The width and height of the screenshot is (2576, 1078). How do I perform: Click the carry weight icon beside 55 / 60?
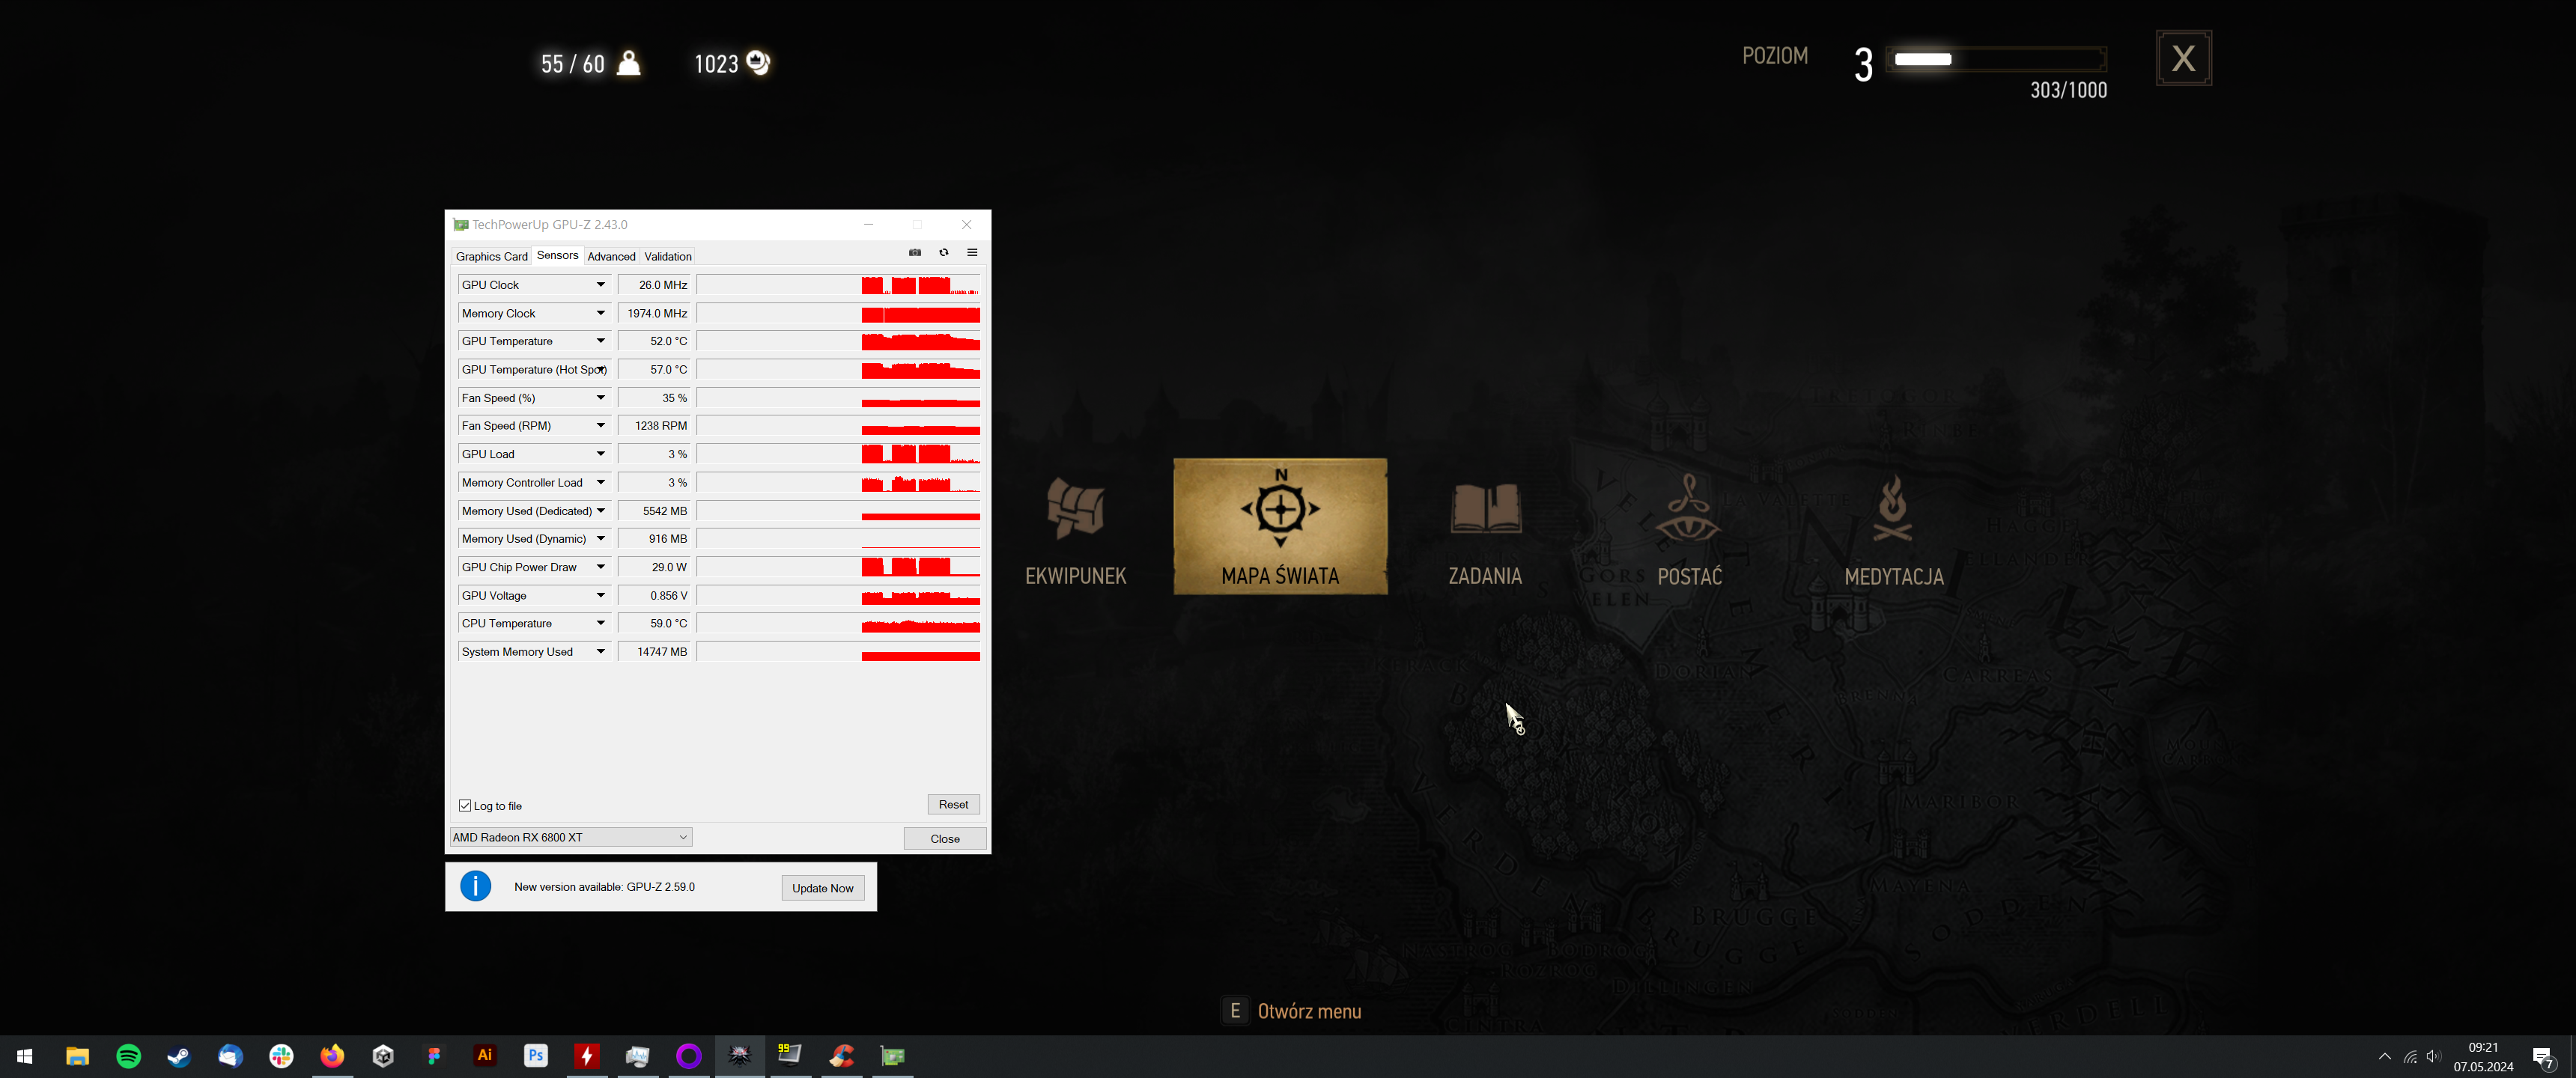629,63
